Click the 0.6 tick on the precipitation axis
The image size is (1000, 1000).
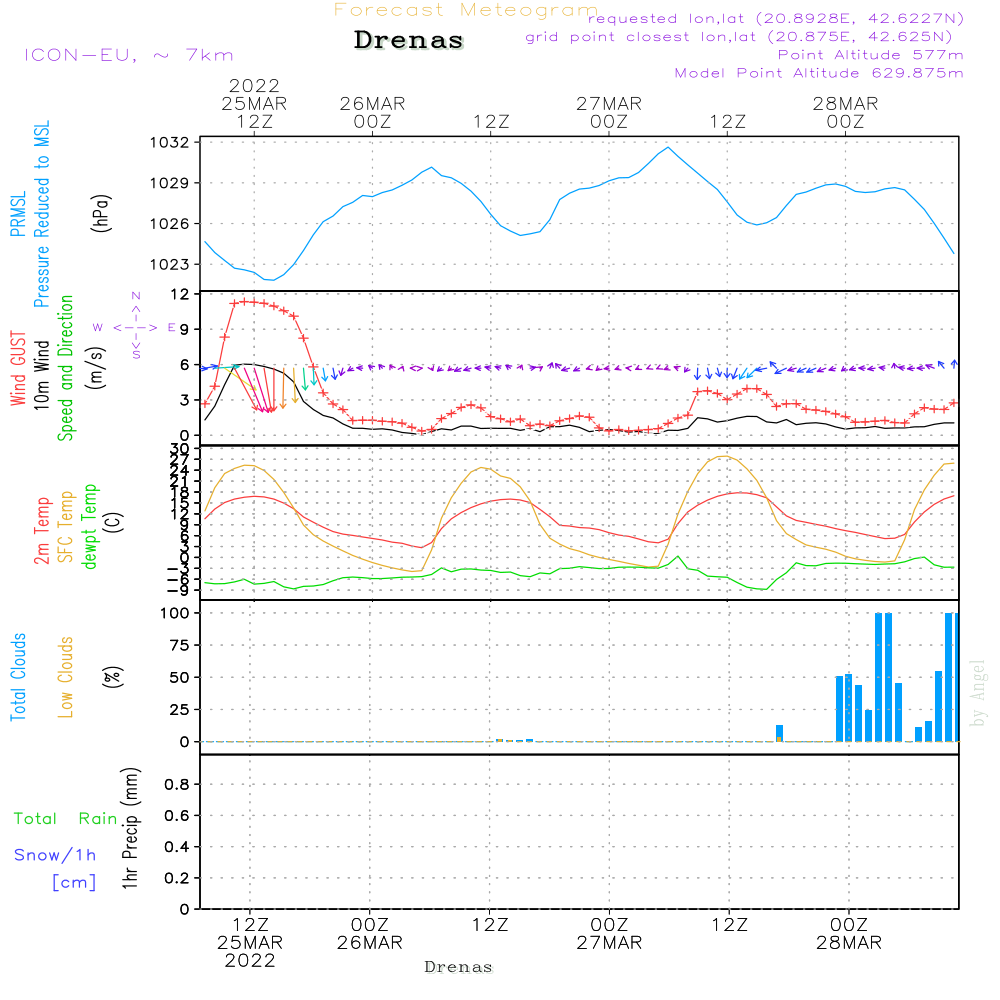(x=177, y=816)
